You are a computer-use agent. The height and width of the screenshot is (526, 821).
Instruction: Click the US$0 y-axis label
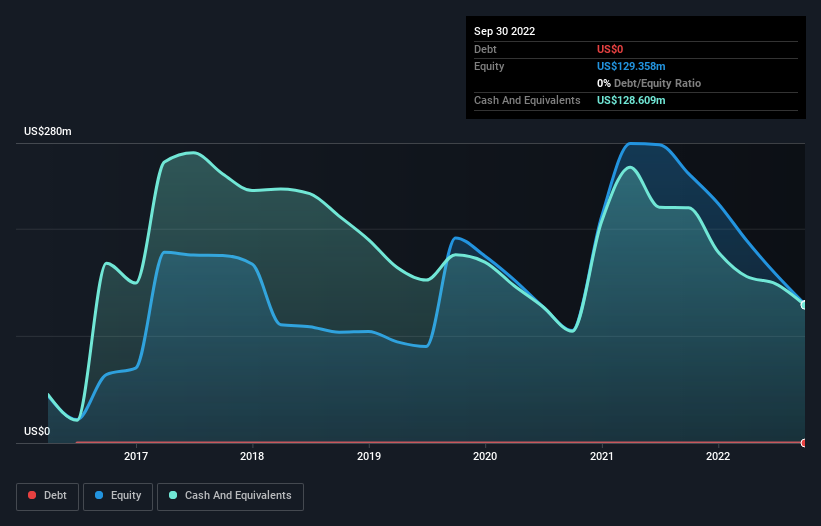click(37, 431)
